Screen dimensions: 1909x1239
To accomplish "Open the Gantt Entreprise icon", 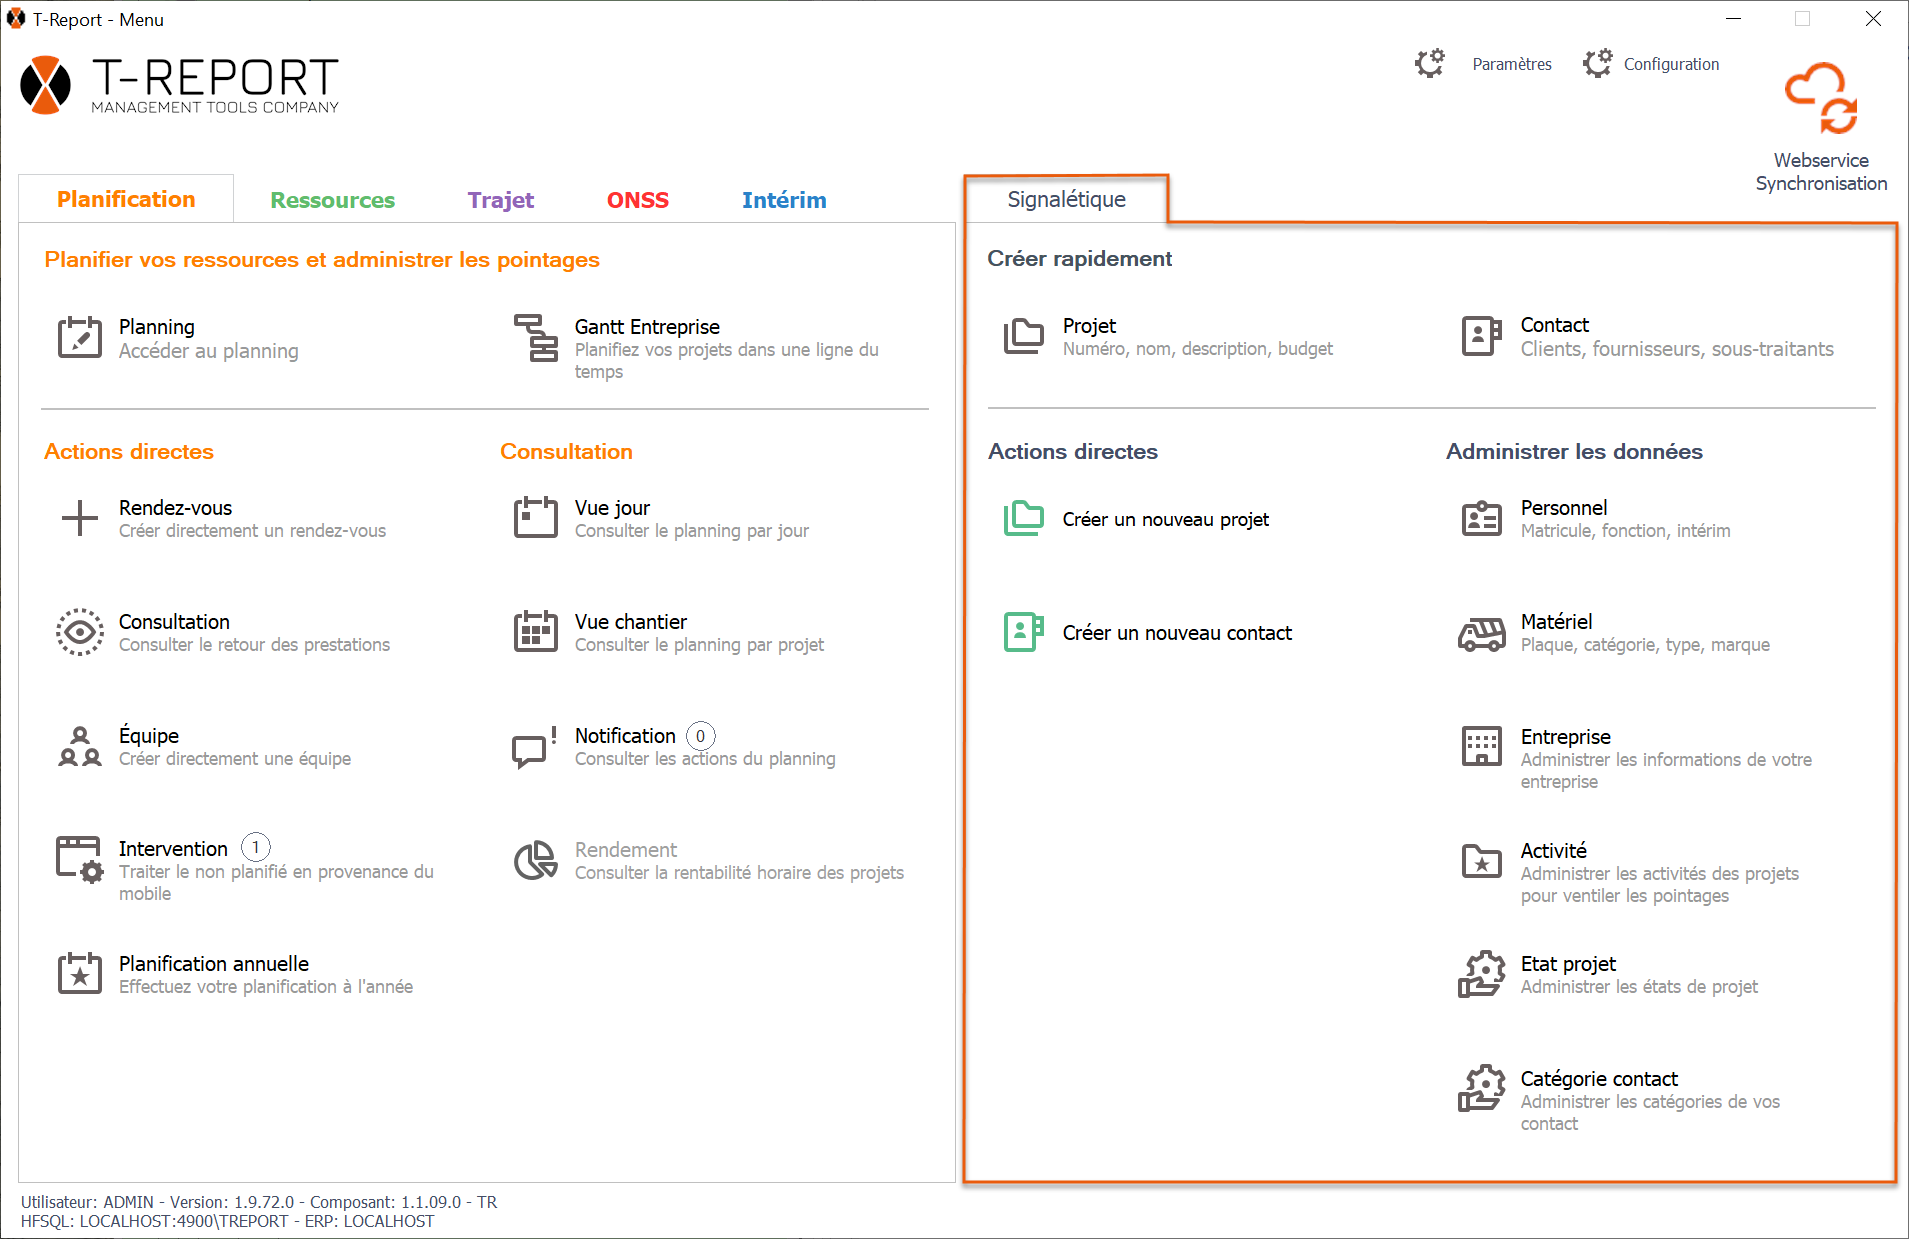I will (536, 337).
